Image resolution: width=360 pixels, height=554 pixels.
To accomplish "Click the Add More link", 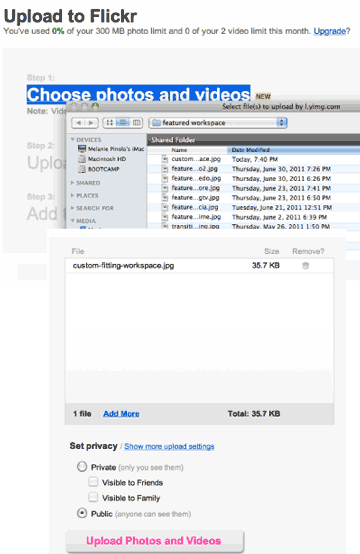I will 121,414.
